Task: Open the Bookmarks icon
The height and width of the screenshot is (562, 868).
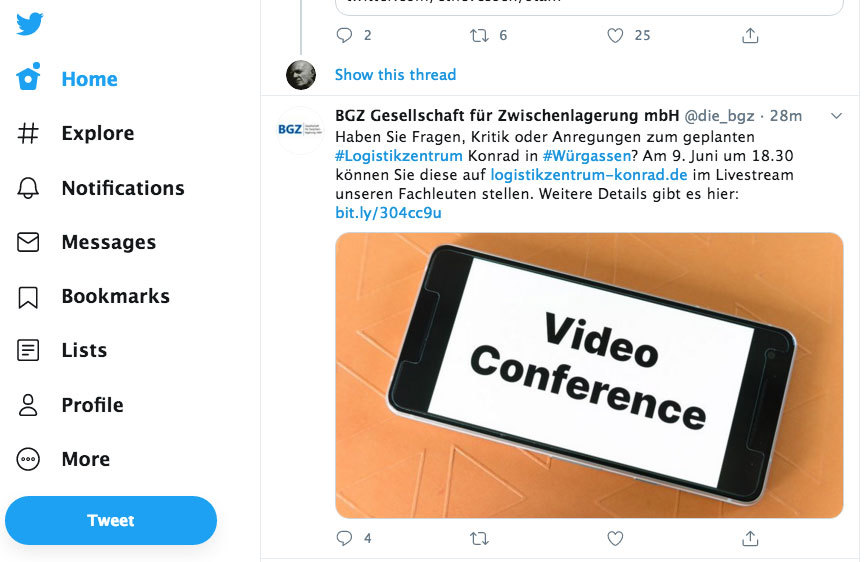Action: pos(28,297)
